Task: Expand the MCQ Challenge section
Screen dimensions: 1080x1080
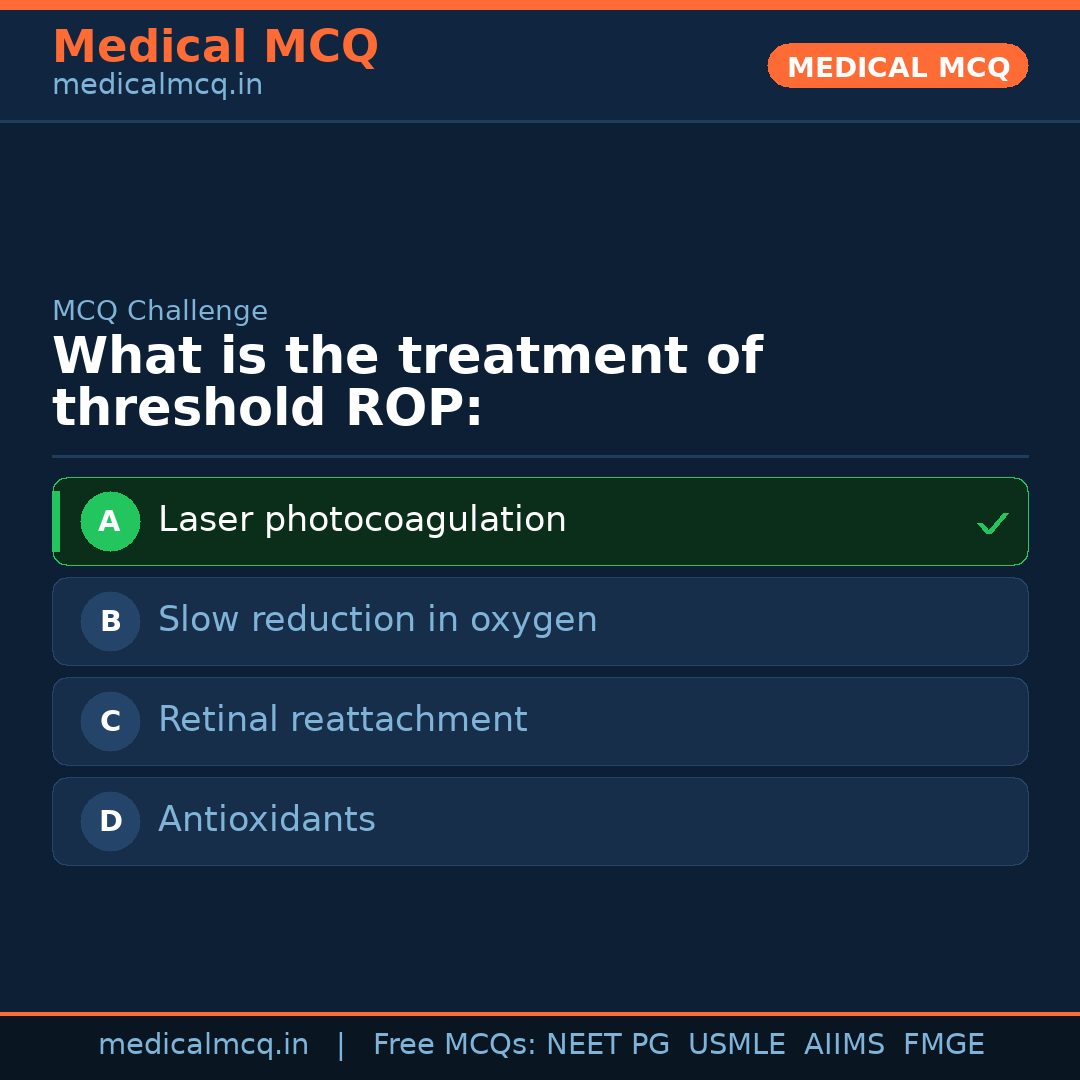Action: pos(160,311)
